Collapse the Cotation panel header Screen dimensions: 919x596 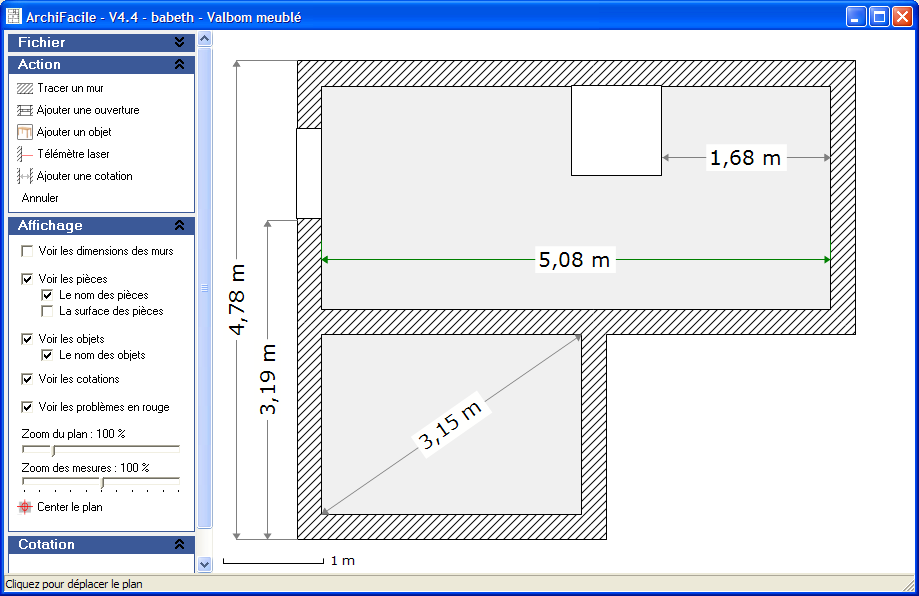[179, 545]
